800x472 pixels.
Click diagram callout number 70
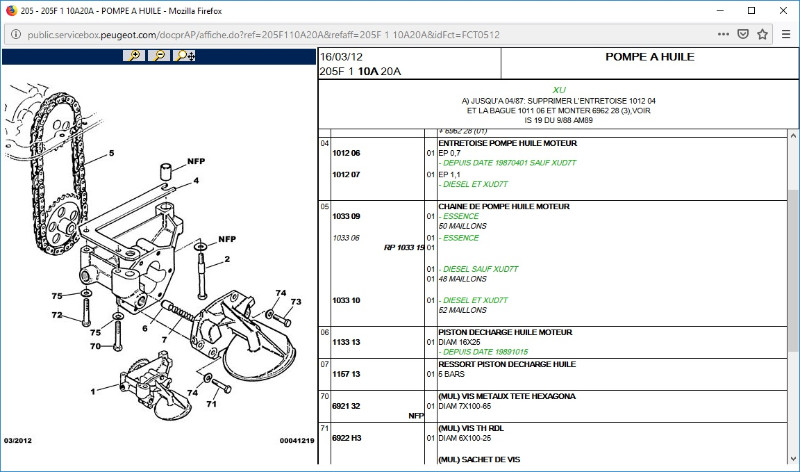(95, 346)
